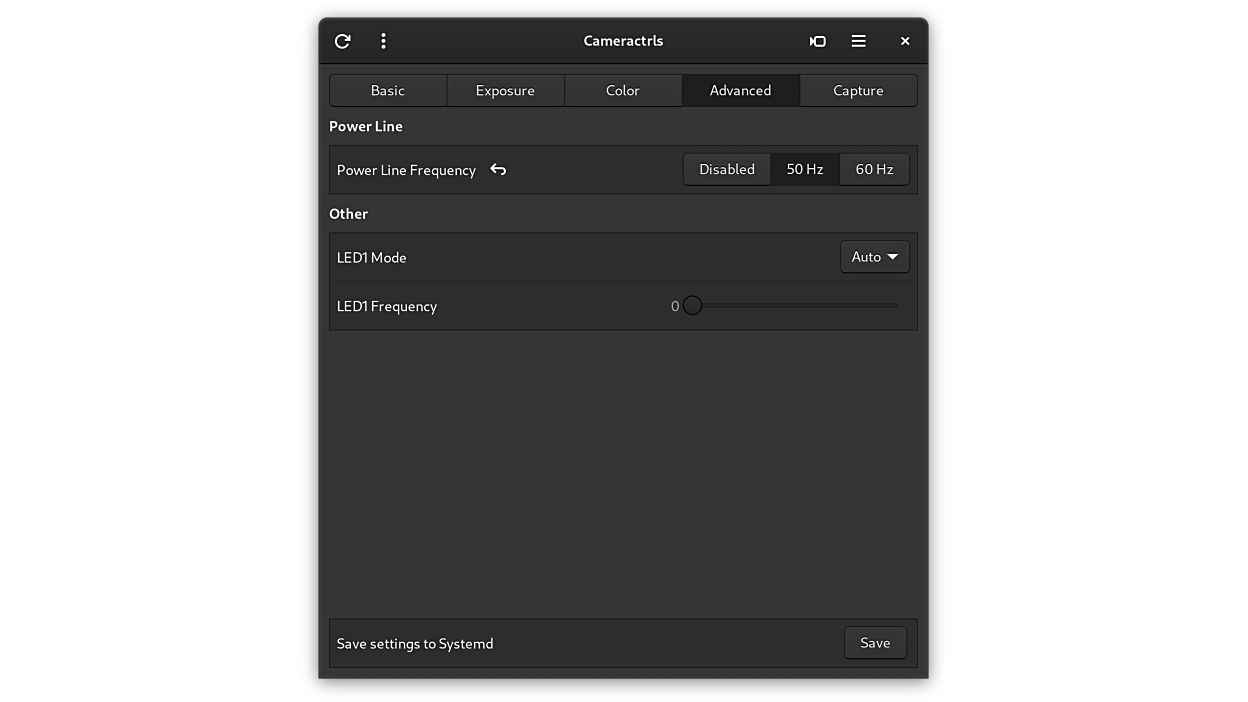The width and height of the screenshot is (1248, 702).
Task: Select the Advanced tab
Action: 740,90
